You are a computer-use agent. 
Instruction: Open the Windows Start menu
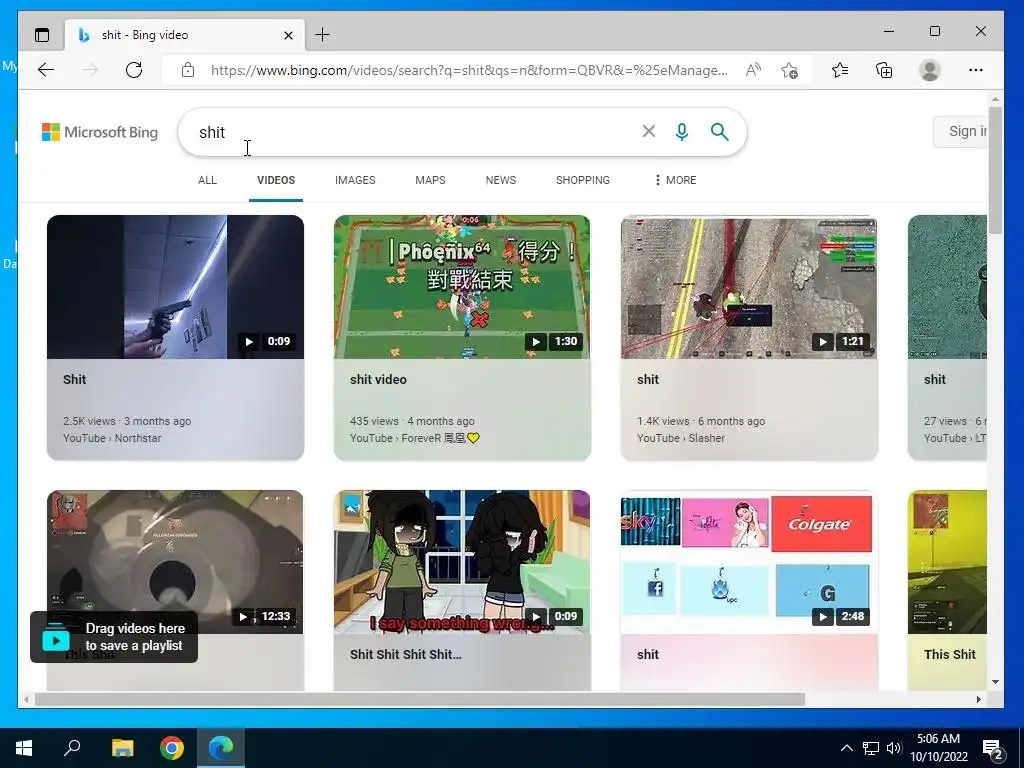pos(24,748)
